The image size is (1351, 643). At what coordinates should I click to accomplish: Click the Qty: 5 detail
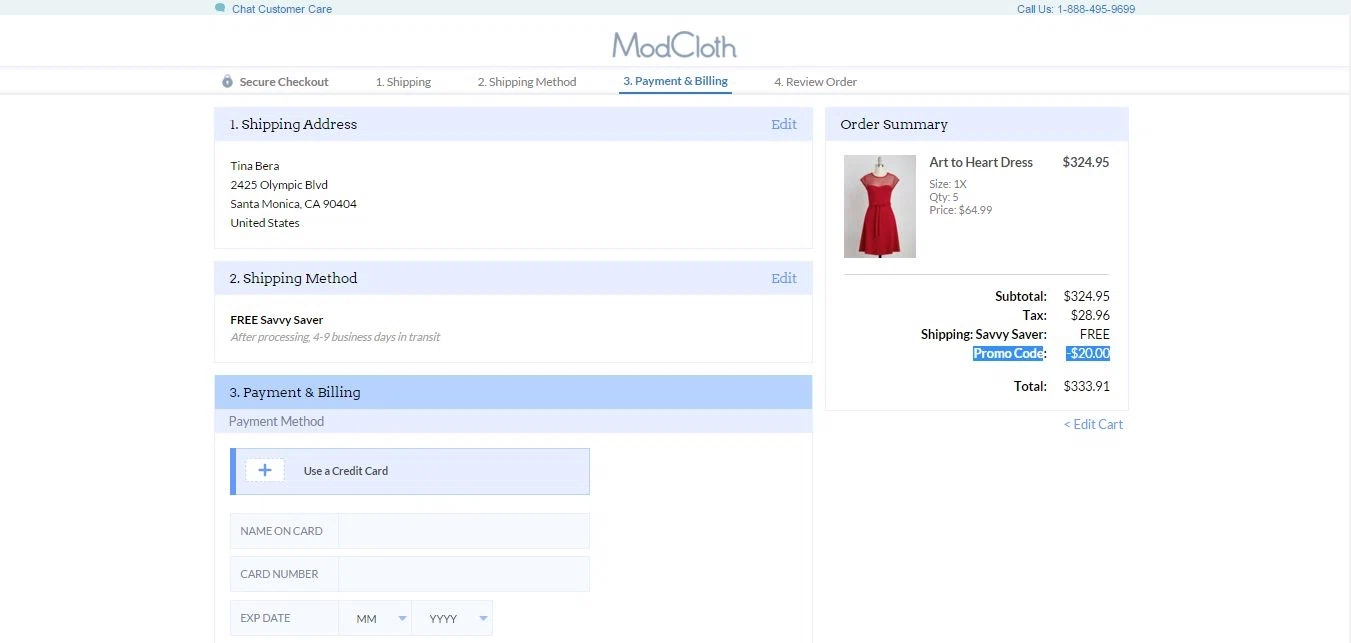944,197
